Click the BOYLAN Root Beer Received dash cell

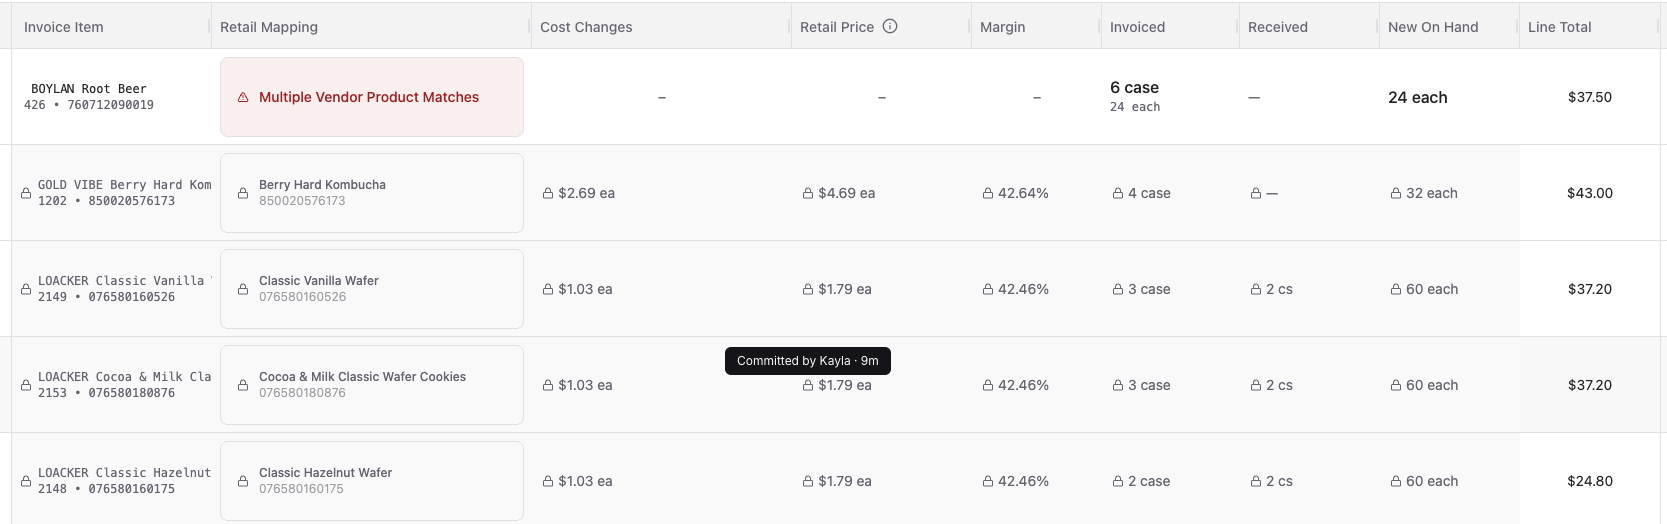tap(1254, 98)
